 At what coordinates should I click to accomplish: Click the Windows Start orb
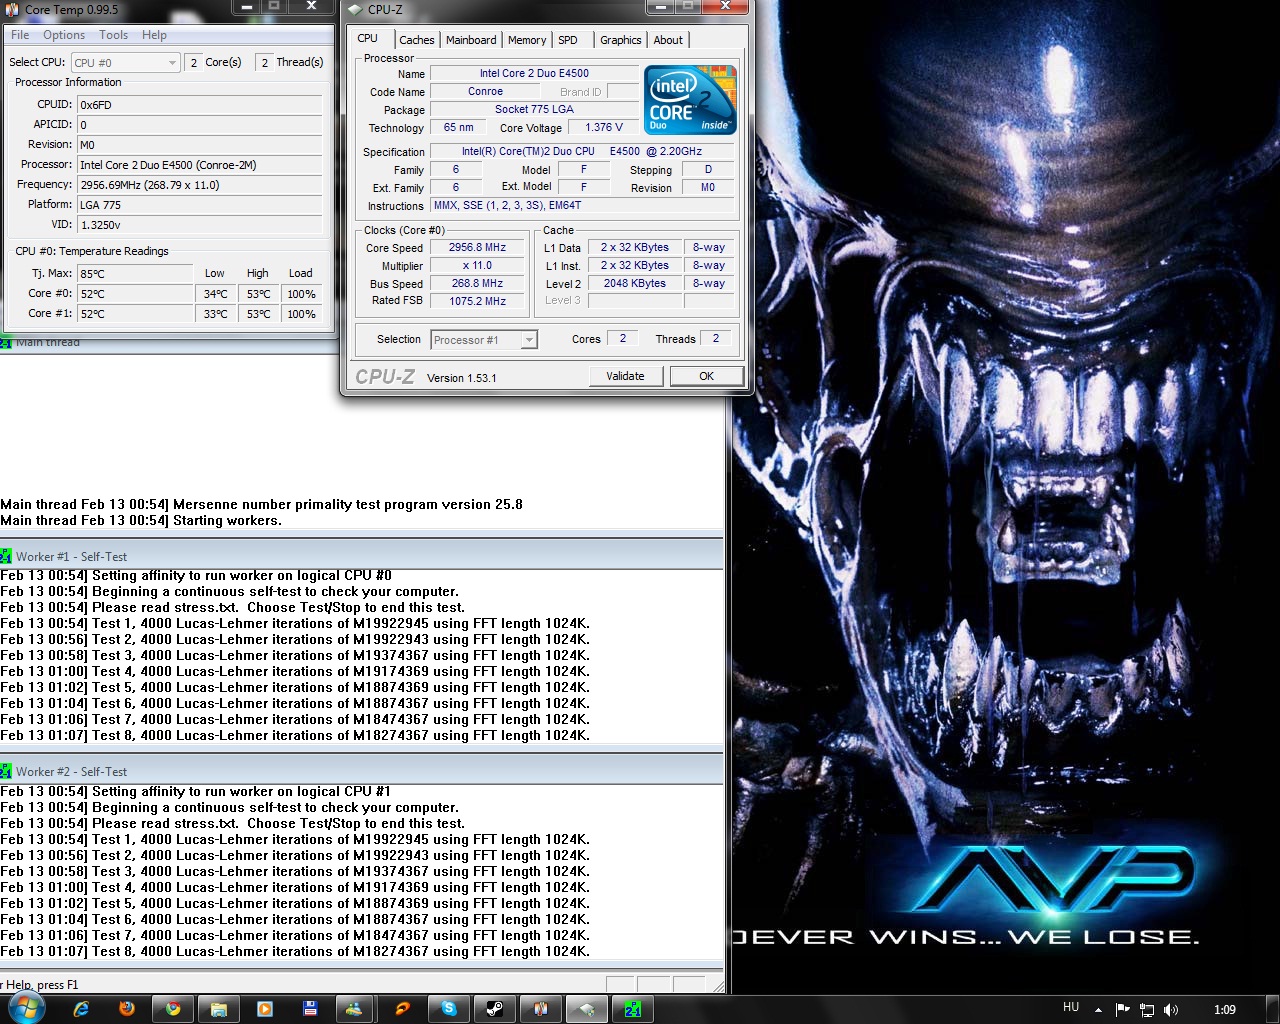[27, 1008]
